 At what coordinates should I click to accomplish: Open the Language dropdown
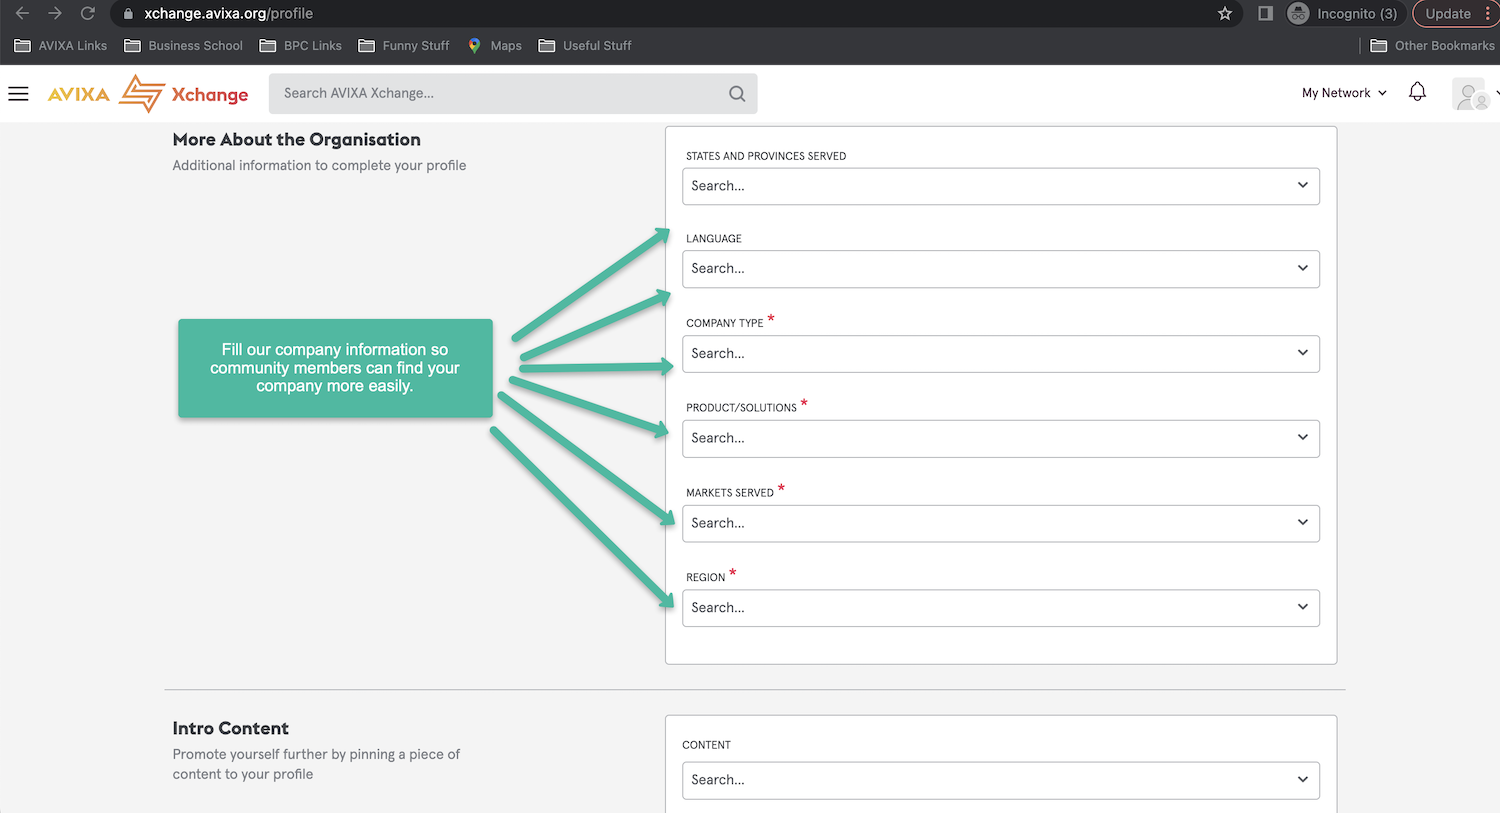coord(1001,269)
